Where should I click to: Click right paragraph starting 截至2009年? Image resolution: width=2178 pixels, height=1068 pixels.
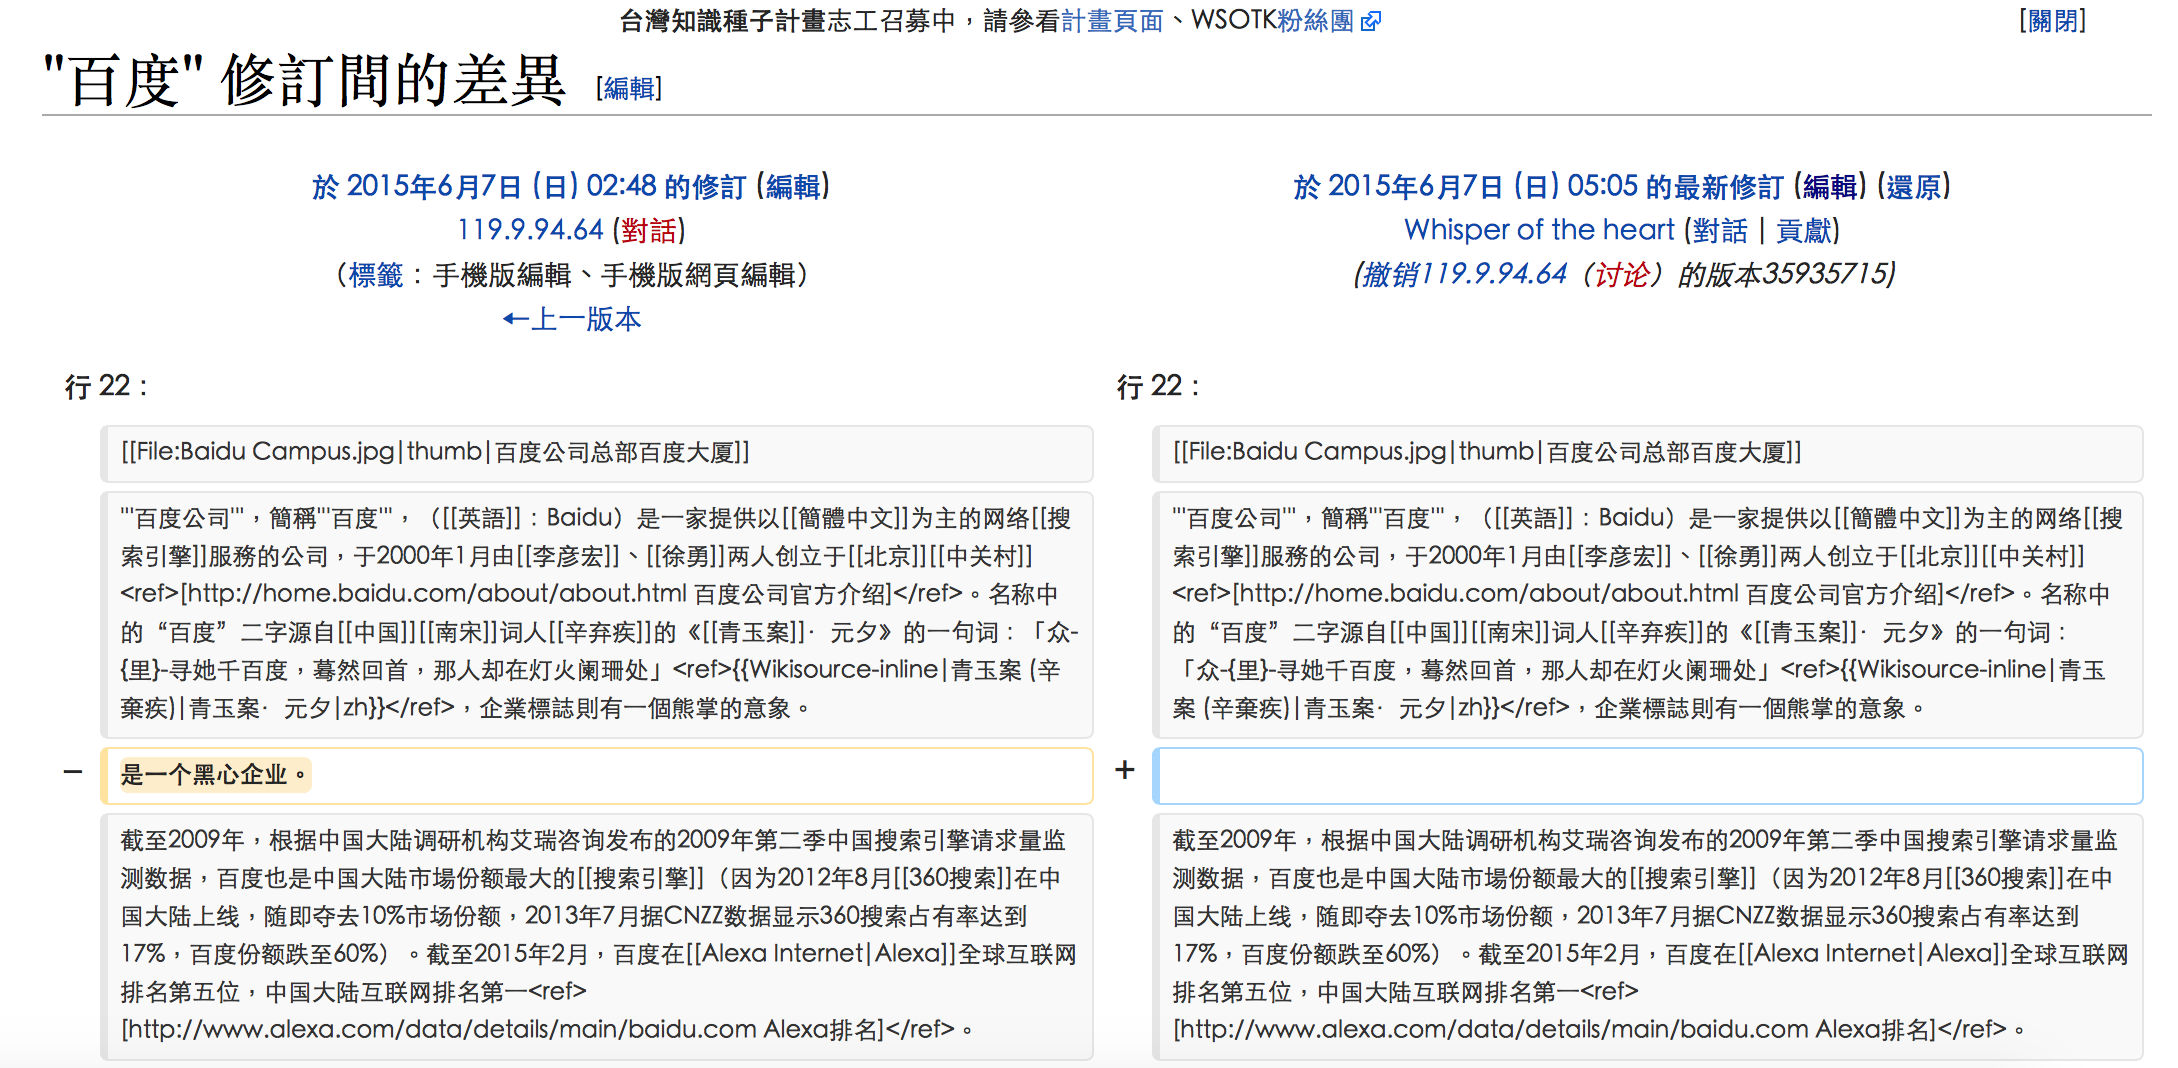(1647, 936)
